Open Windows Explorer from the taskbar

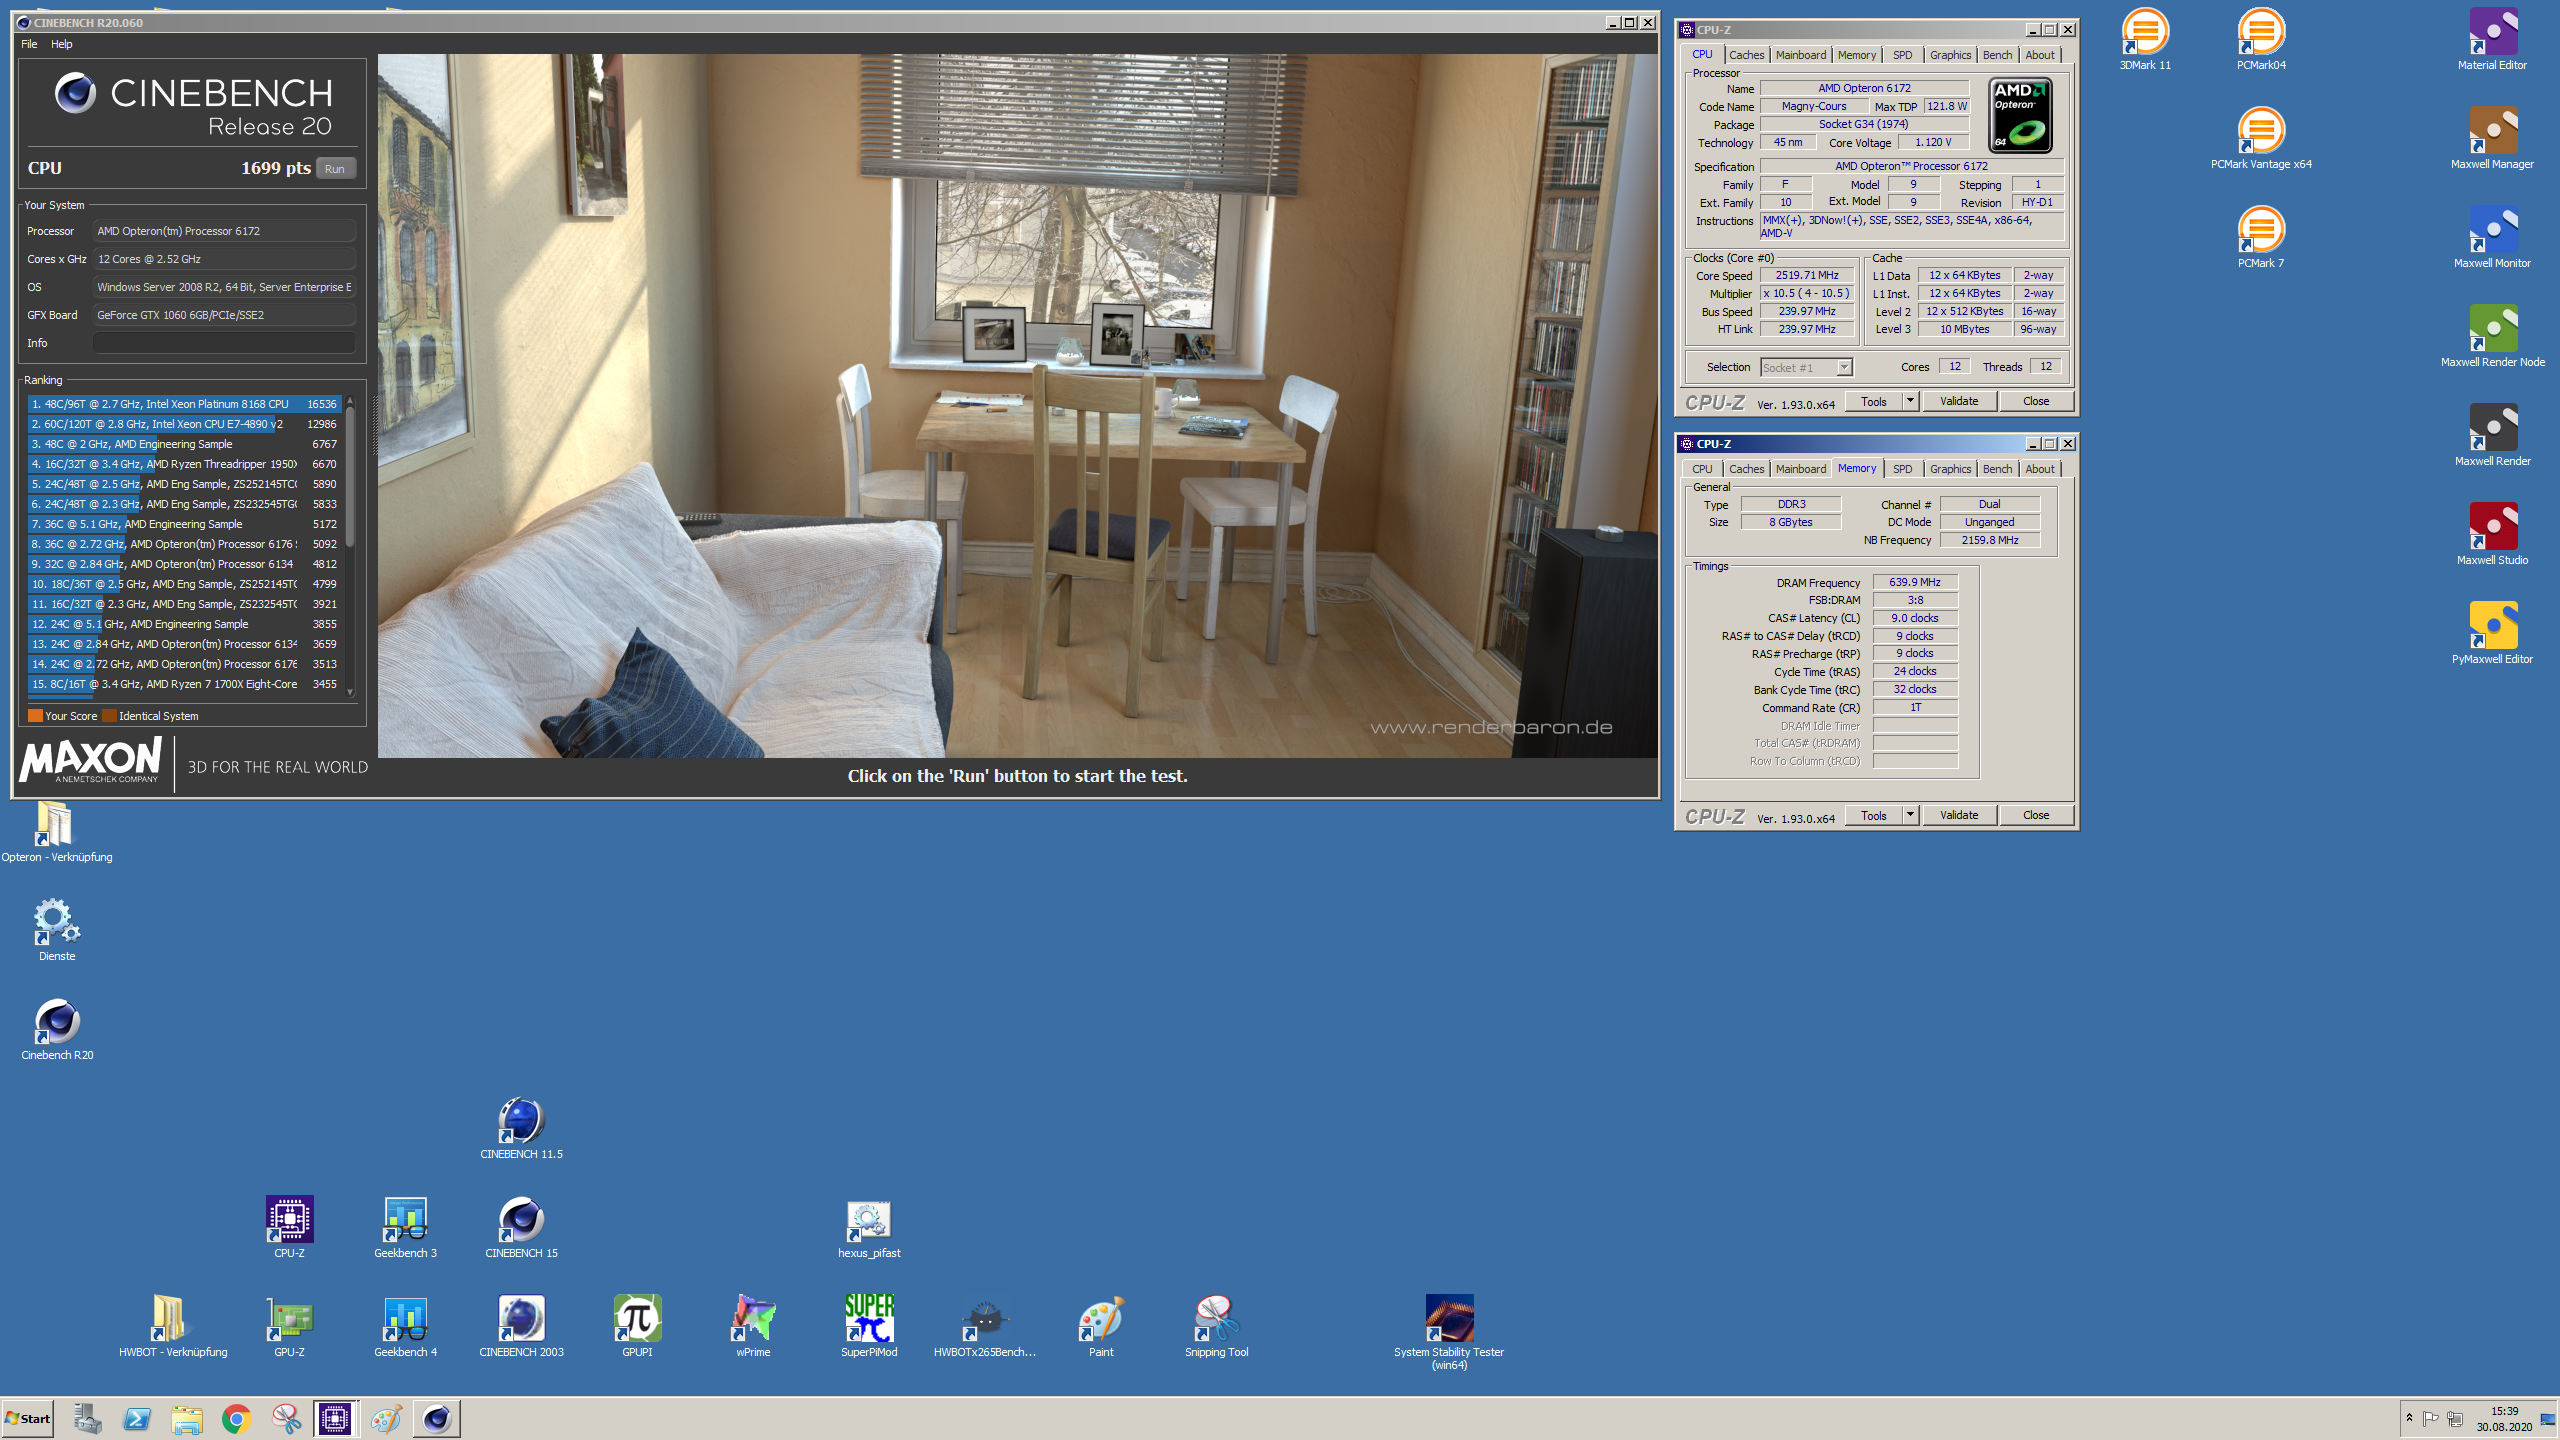pyautogui.click(x=186, y=1419)
